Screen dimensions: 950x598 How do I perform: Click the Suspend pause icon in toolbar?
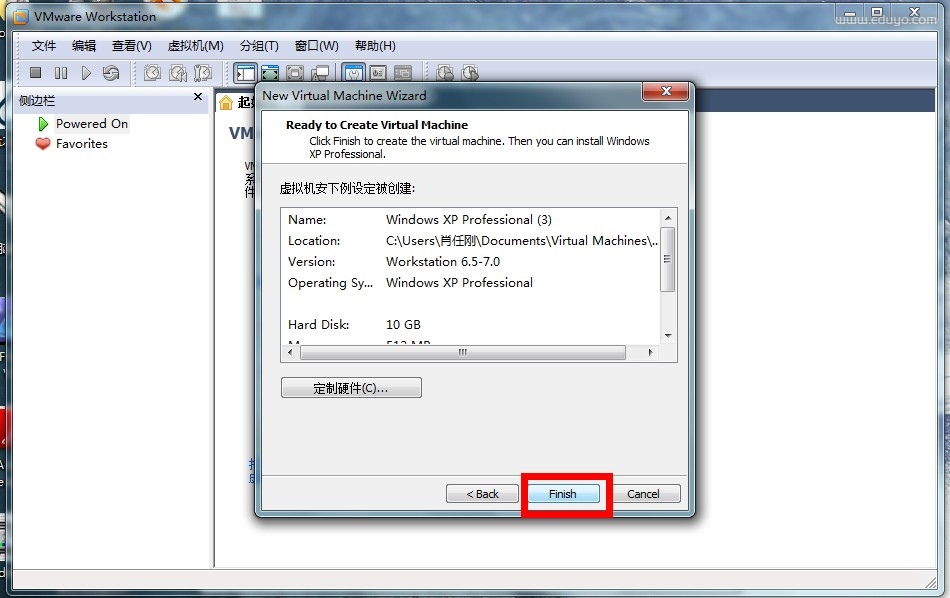[x=61, y=73]
